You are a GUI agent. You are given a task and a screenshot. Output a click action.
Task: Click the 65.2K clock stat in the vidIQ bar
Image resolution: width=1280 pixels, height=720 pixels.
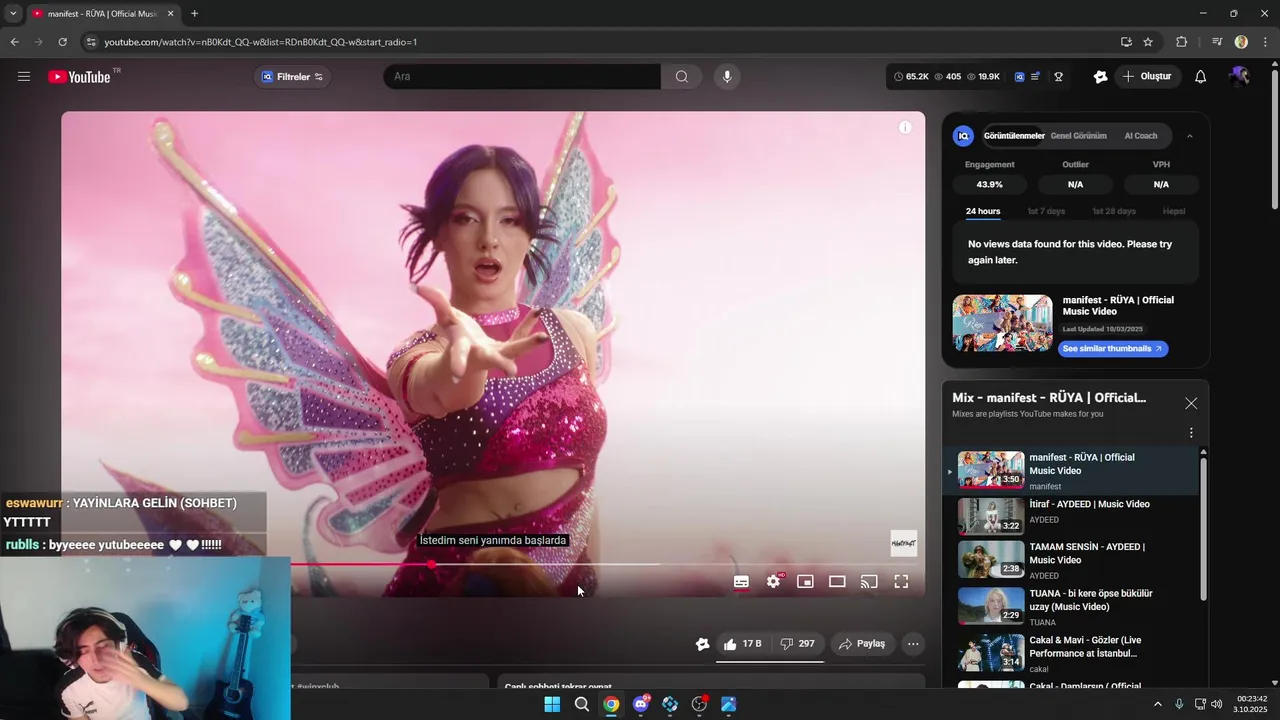pyautogui.click(x=911, y=77)
